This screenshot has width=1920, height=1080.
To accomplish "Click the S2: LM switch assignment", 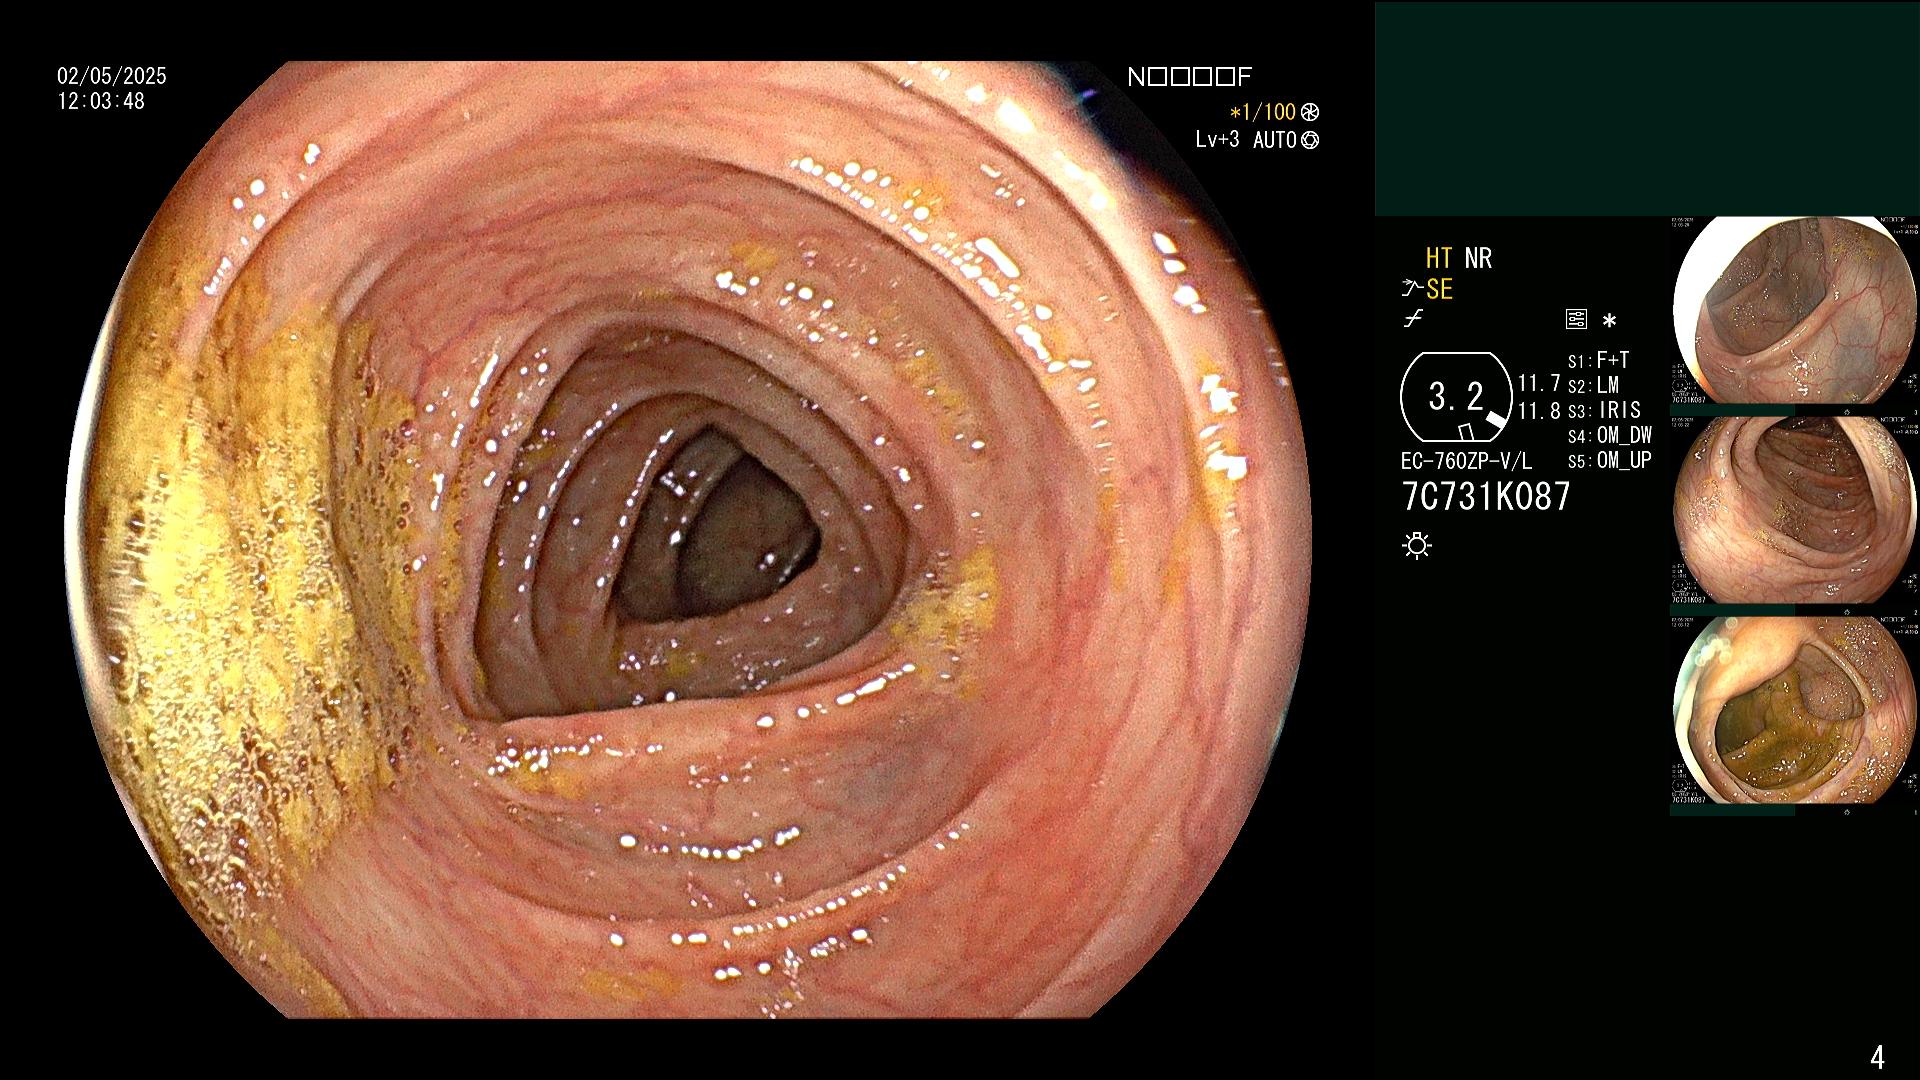I will pyautogui.click(x=1593, y=386).
